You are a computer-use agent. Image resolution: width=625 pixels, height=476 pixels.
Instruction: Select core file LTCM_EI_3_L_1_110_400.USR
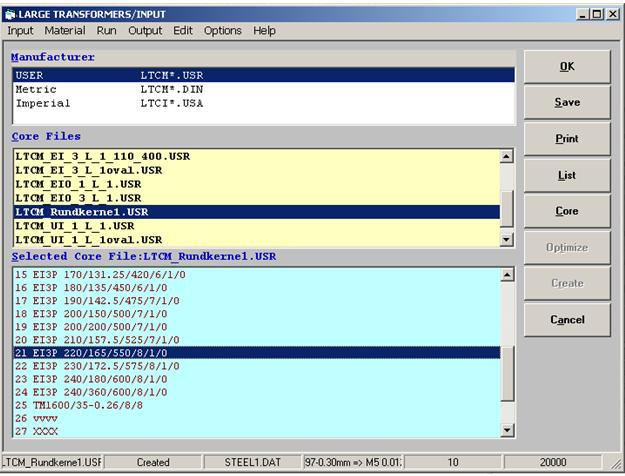[x=257, y=156]
